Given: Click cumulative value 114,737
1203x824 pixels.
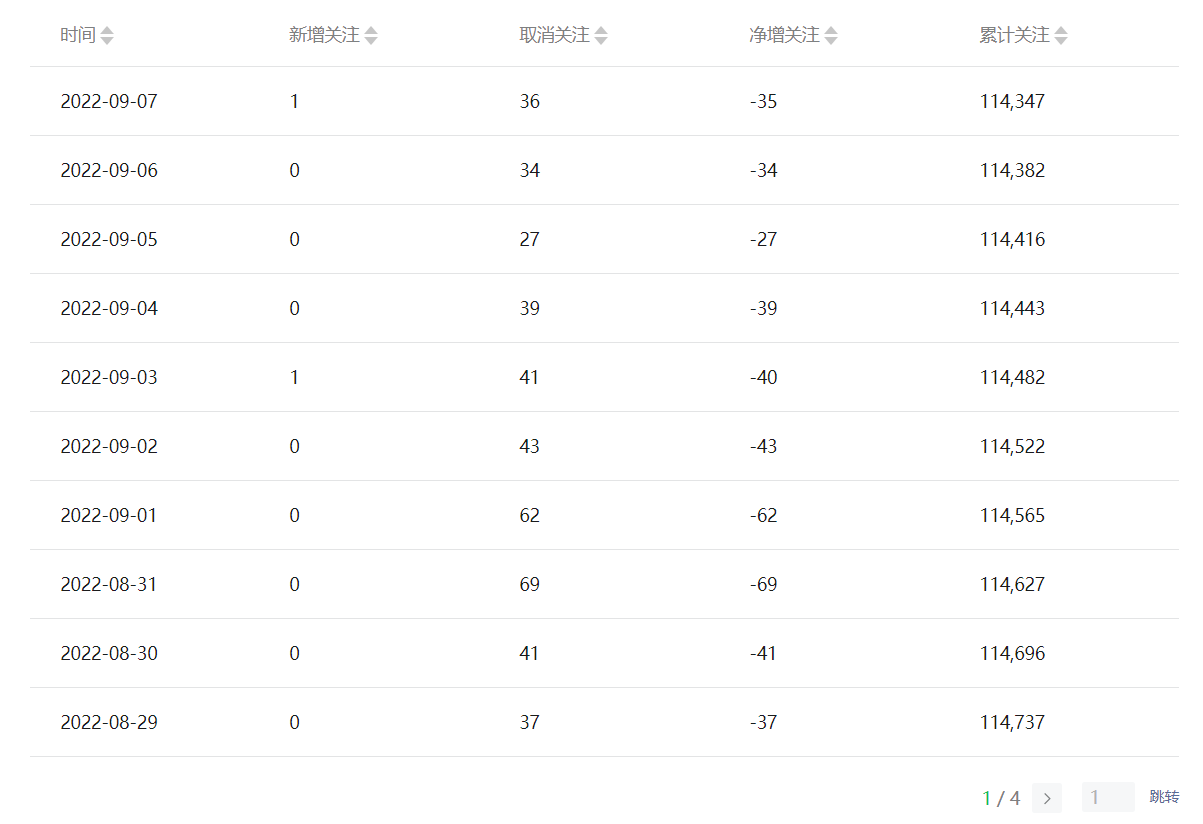Looking at the screenshot, I should point(1013,722).
